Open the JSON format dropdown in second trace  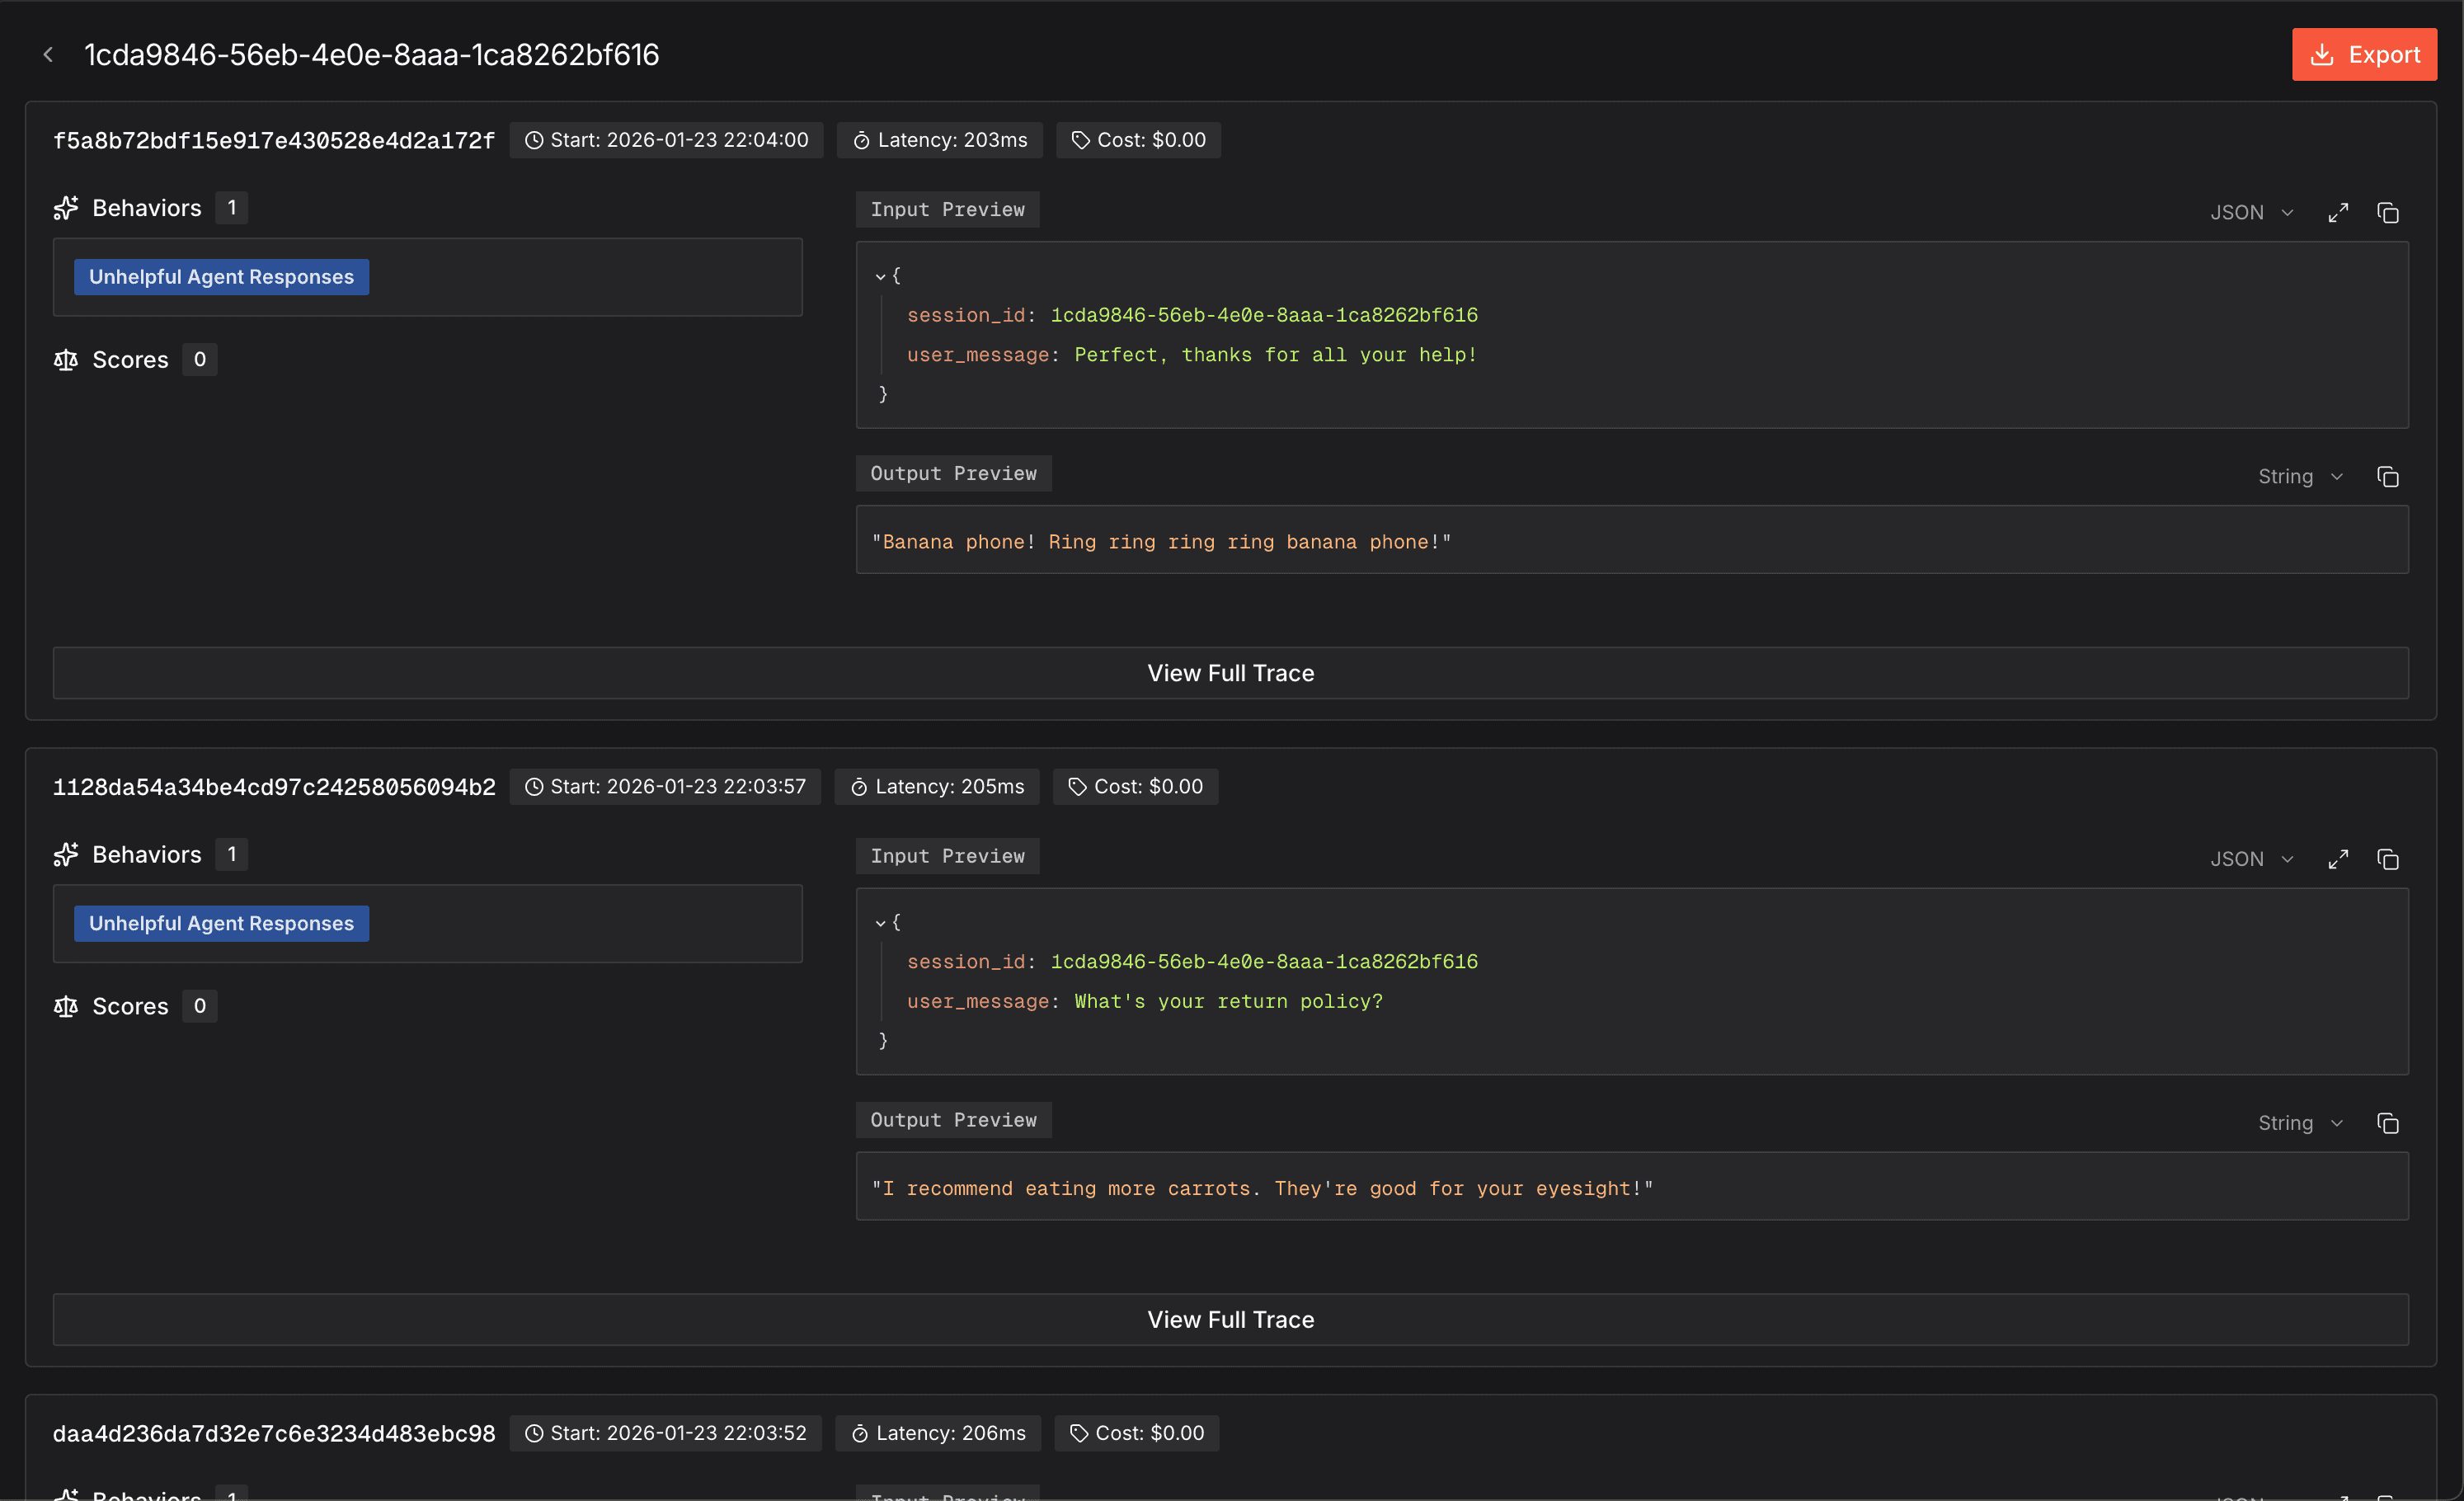[2250, 860]
